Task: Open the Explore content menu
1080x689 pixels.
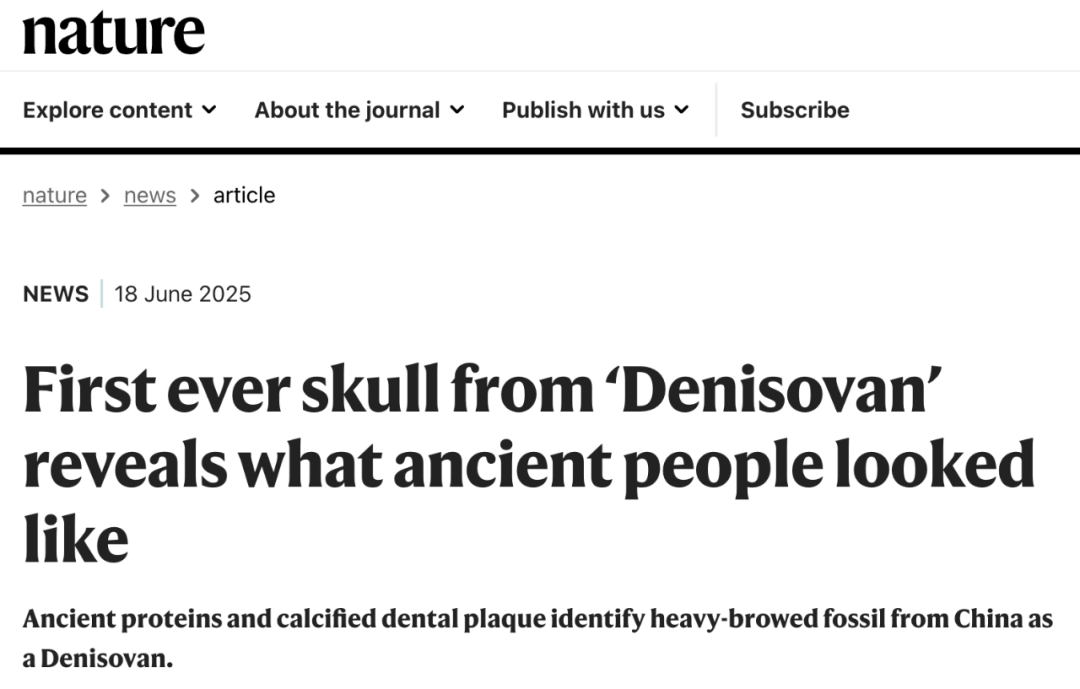Action: (x=108, y=110)
